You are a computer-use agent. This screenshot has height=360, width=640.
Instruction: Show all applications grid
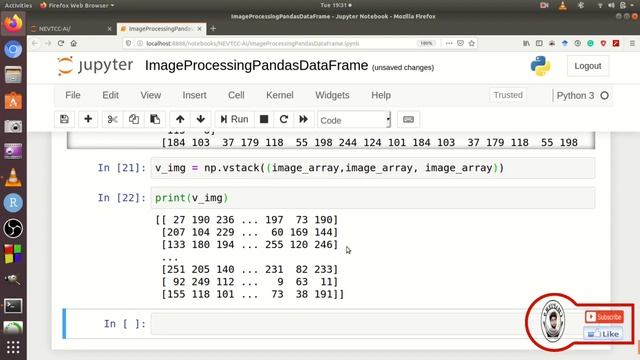[13, 347]
